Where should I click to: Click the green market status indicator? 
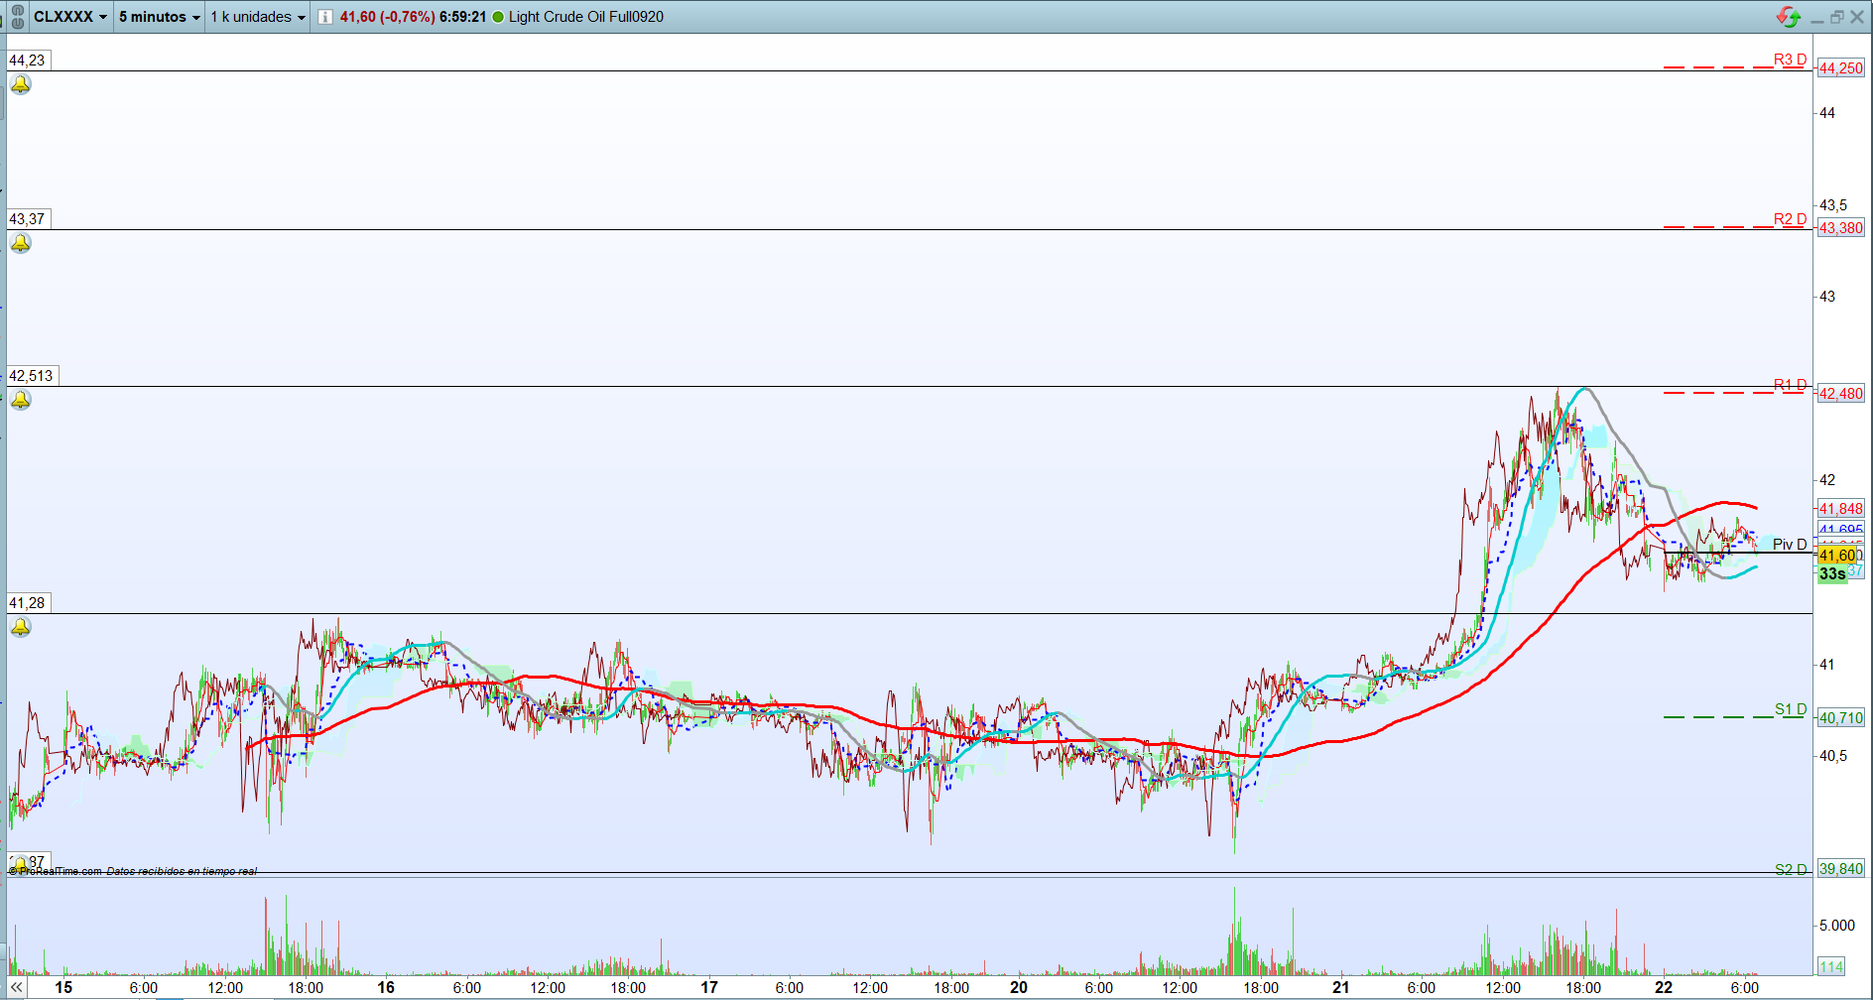coord(498,17)
